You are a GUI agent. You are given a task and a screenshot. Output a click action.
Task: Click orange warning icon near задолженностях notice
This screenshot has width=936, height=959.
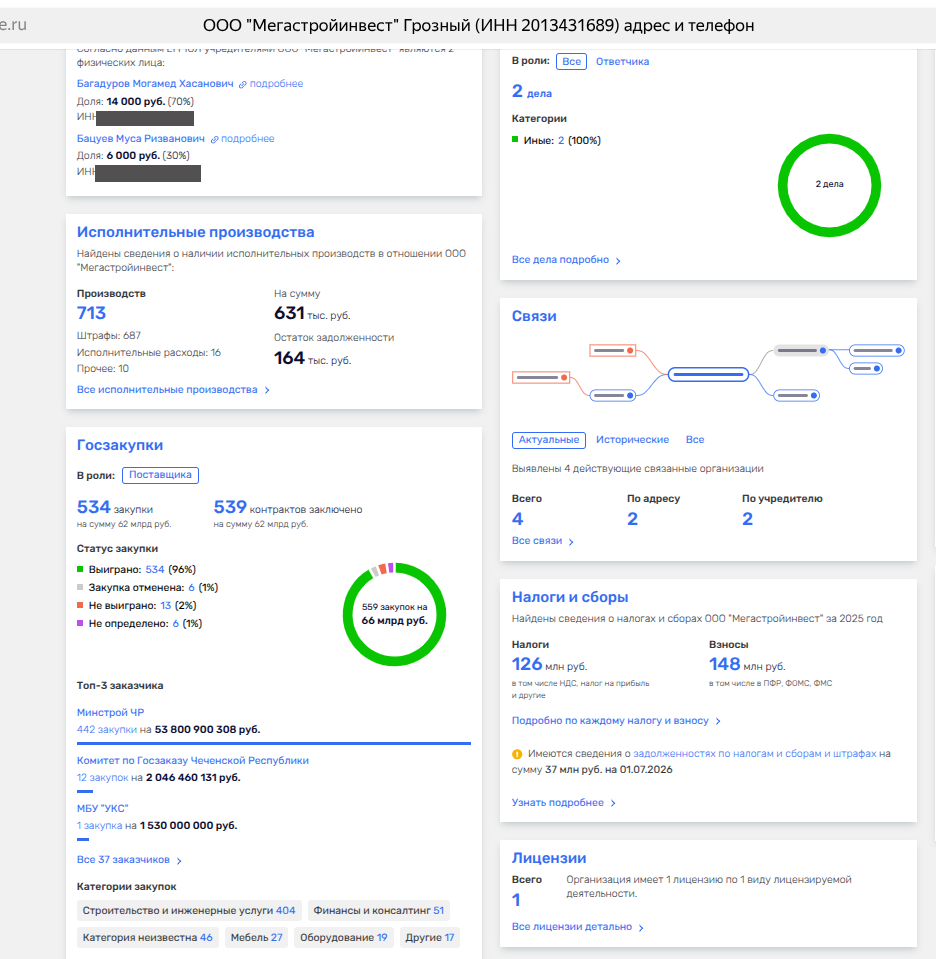(517, 755)
